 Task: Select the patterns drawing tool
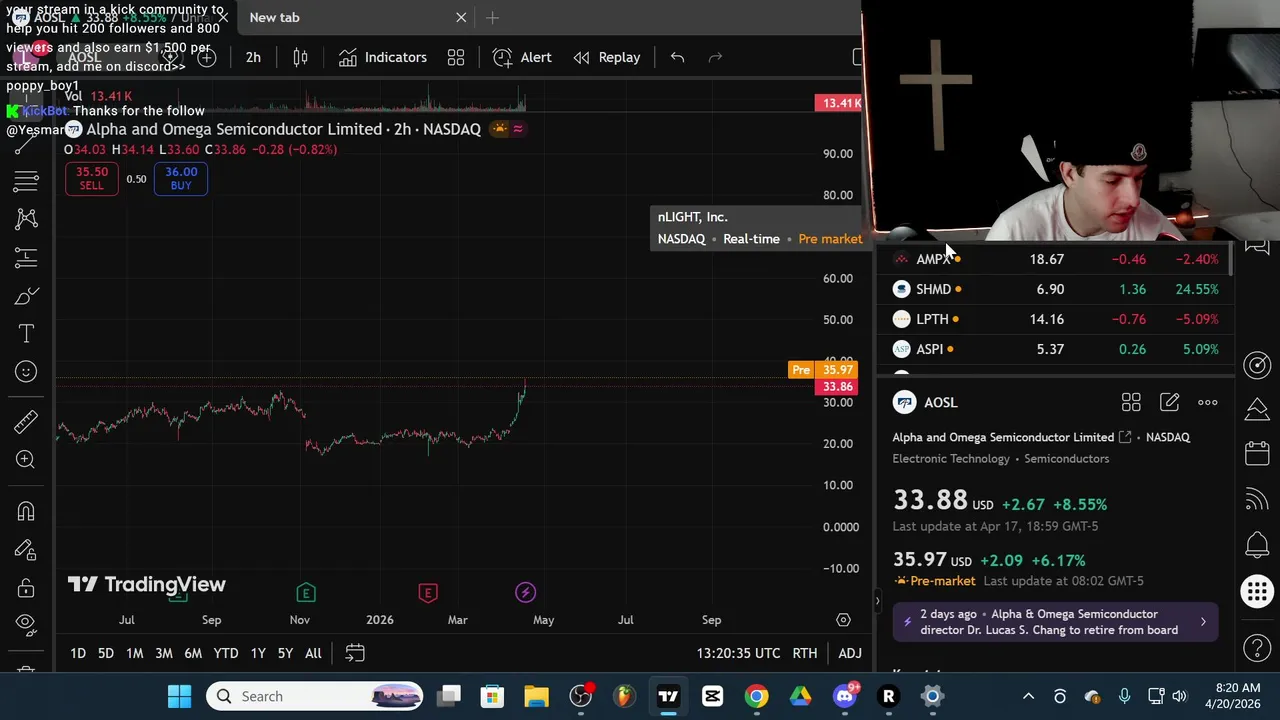tap(26, 219)
